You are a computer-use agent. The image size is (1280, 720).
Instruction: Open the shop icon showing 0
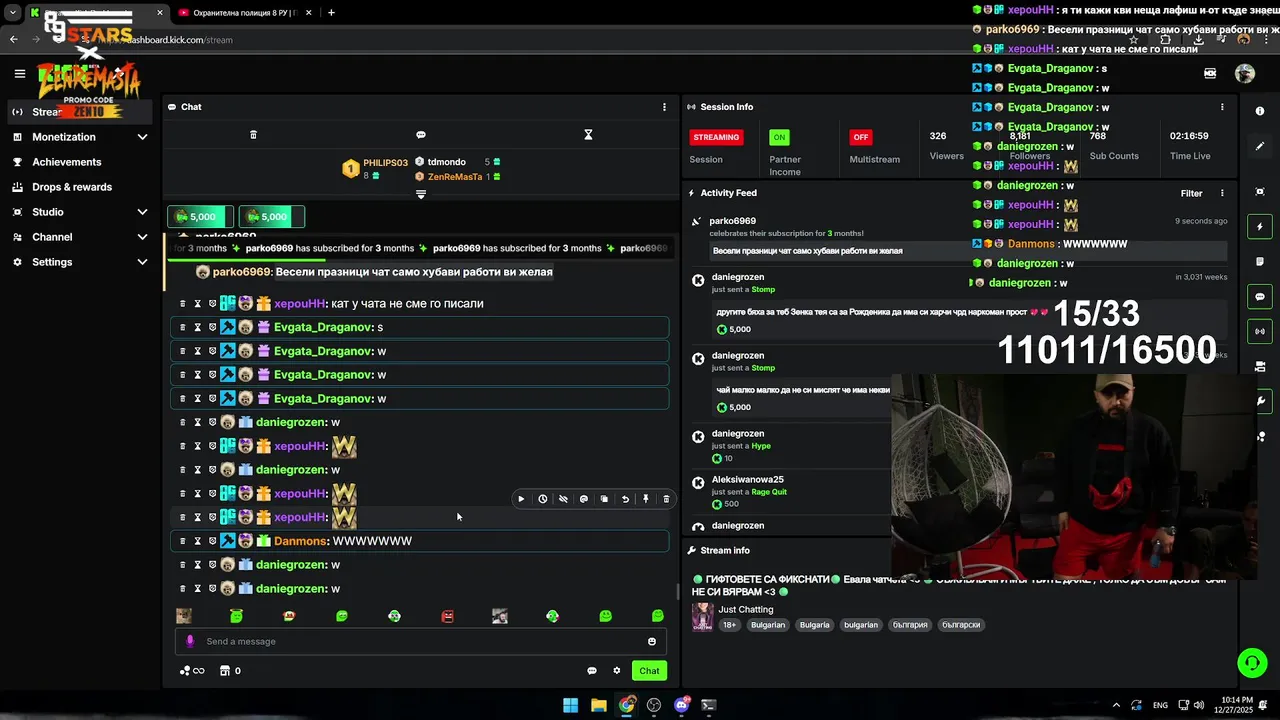(230, 671)
